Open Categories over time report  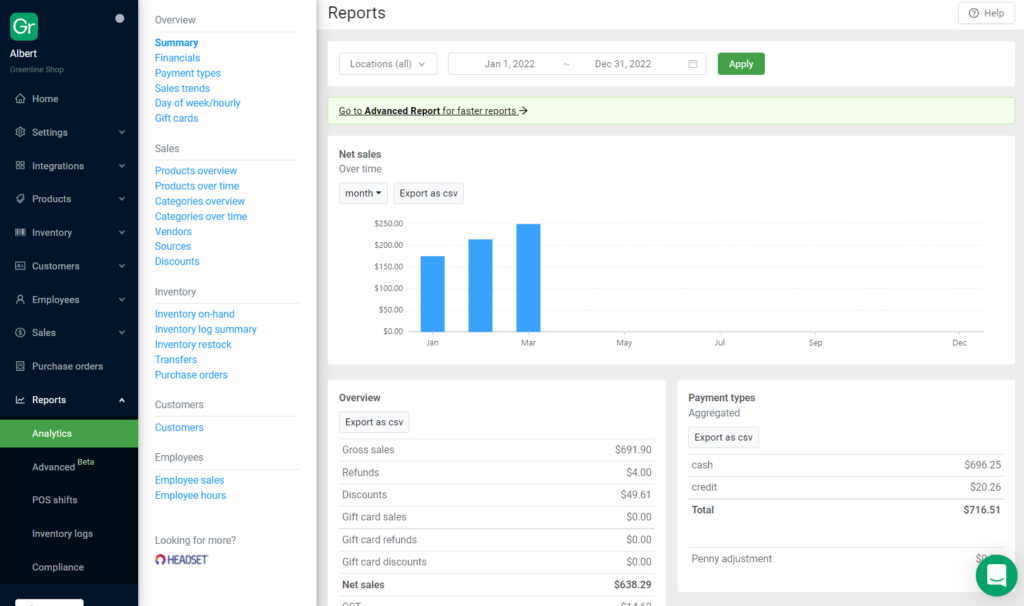(x=201, y=216)
